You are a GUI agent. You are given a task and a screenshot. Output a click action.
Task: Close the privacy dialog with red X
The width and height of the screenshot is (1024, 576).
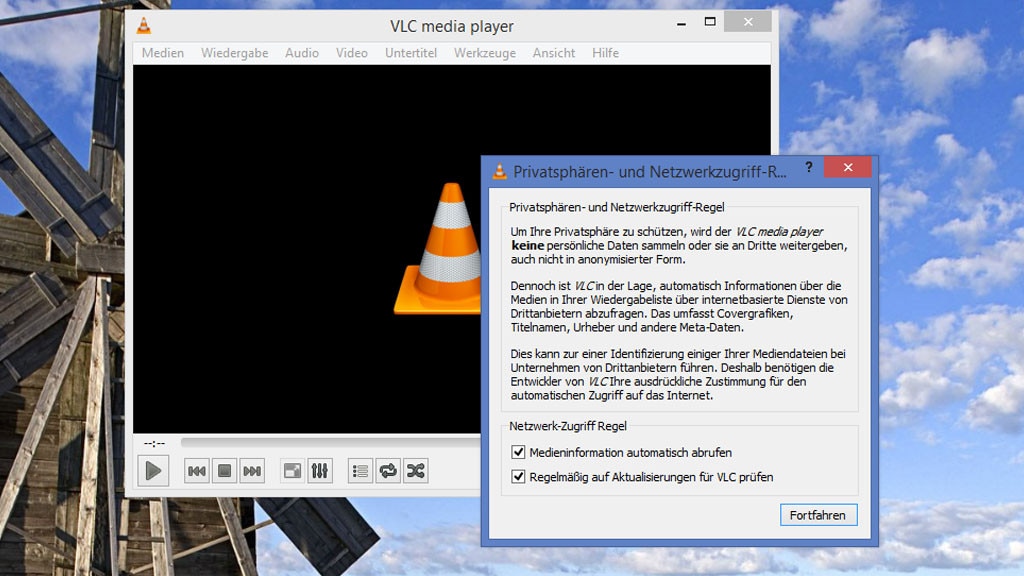[848, 167]
